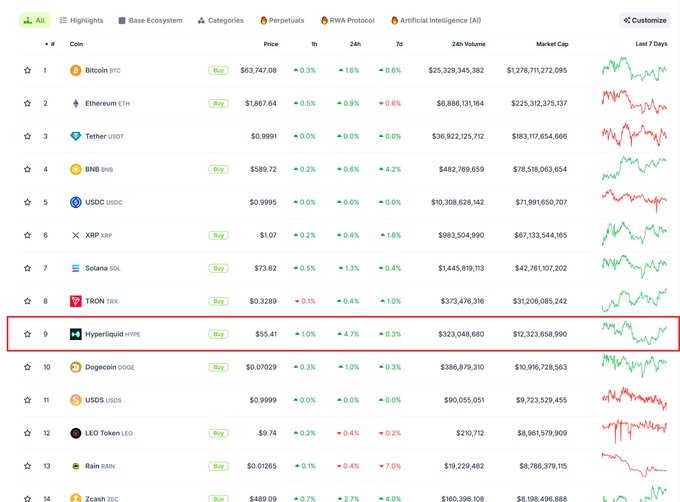The height and width of the screenshot is (502, 680).
Task: Click the XRP cross logo
Action: [75, 235]
